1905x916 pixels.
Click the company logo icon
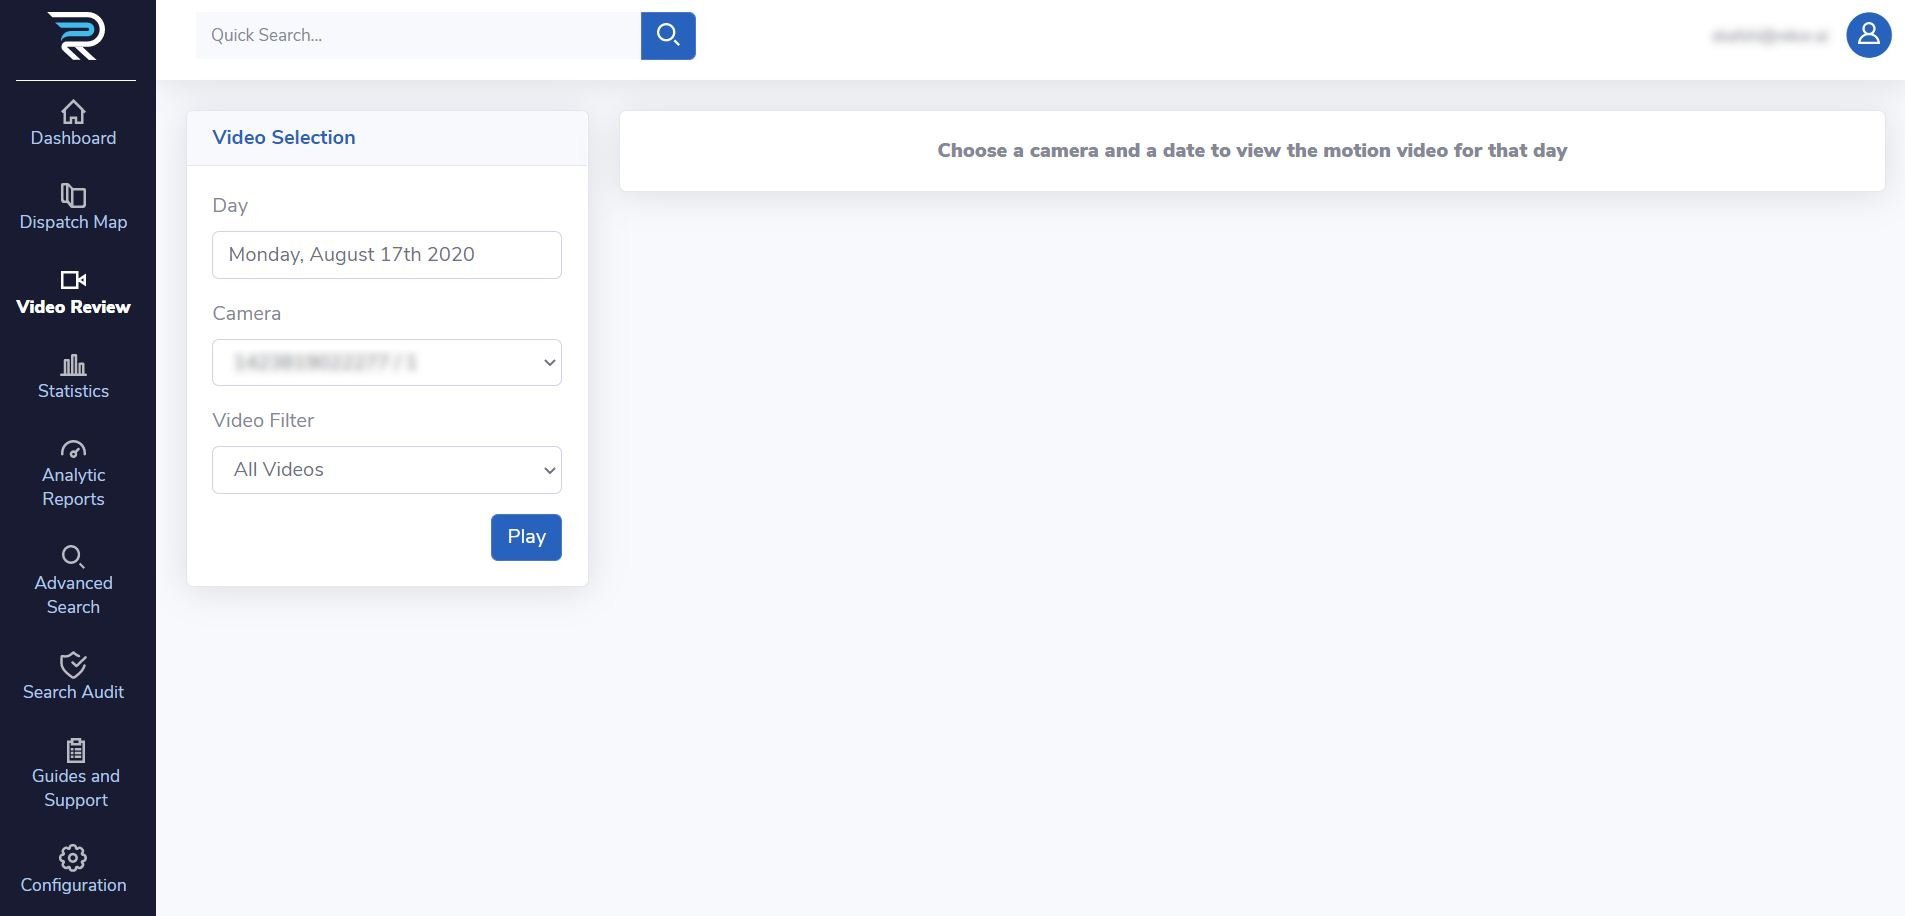[x=75, y=36]
